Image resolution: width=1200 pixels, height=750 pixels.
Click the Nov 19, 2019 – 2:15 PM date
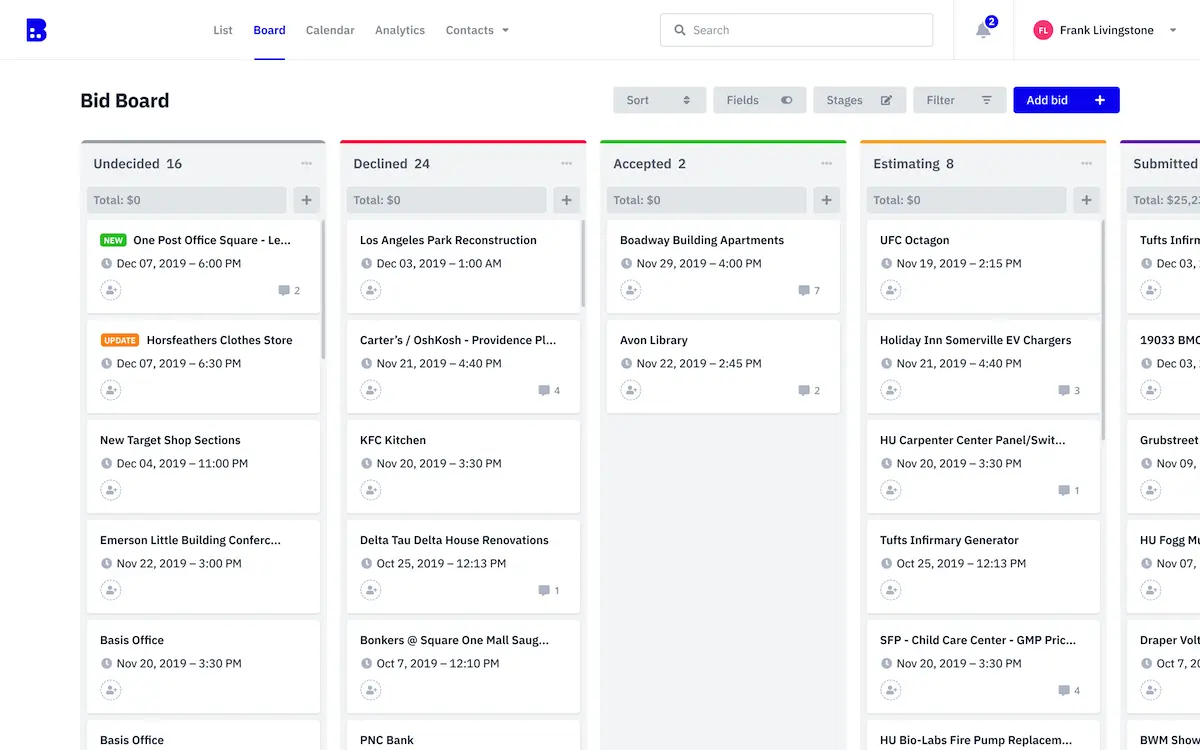pyautogui.click(x=959, y=264)
